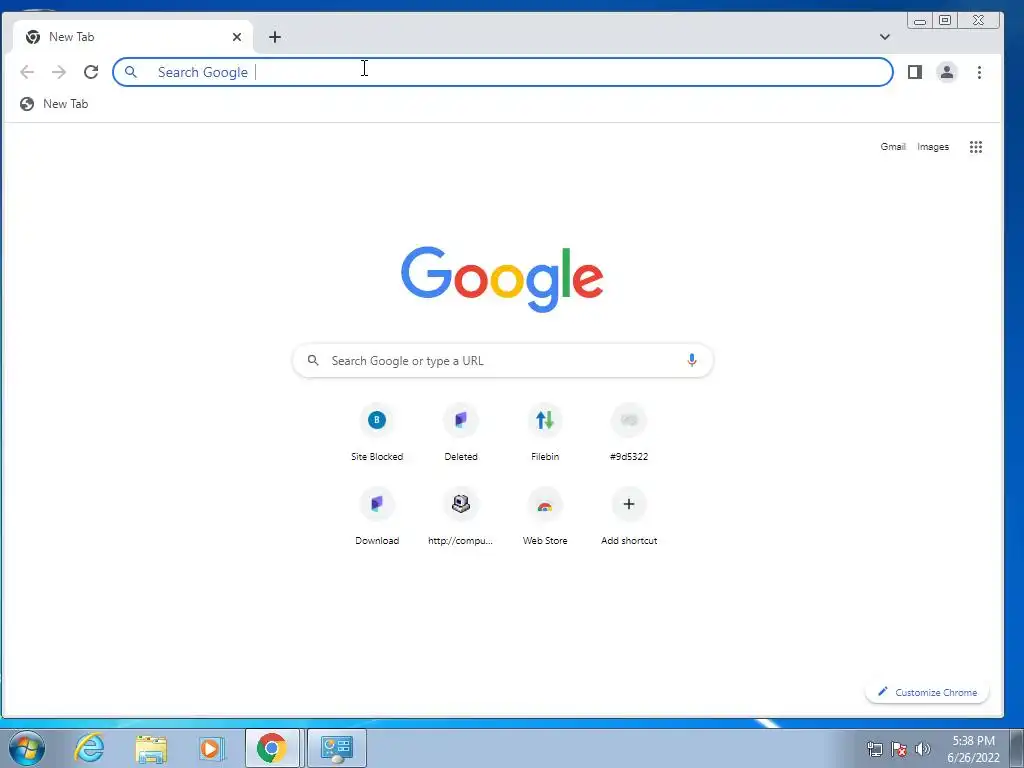
Task: Open the Filebin shortcut
Action: pyautogui.click(x=545, y=432)
